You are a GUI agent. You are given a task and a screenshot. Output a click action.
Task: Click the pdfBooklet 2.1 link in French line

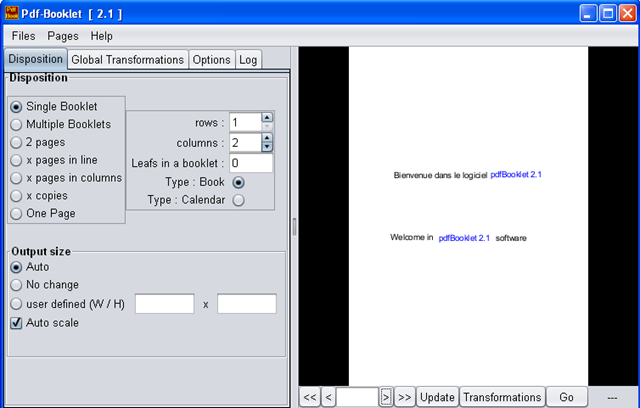point(516,175)
